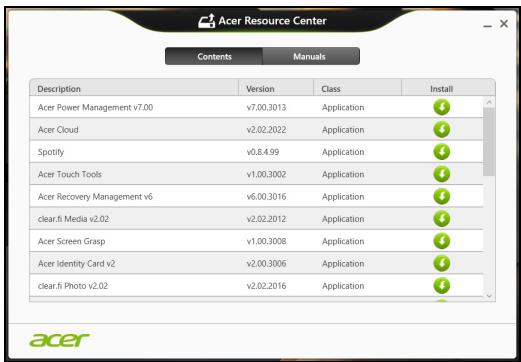The width and height of the screenshot is (521, 362).
Task: Select 'Acer Identity Card v2' entry
Action: (x=76, y=264)
